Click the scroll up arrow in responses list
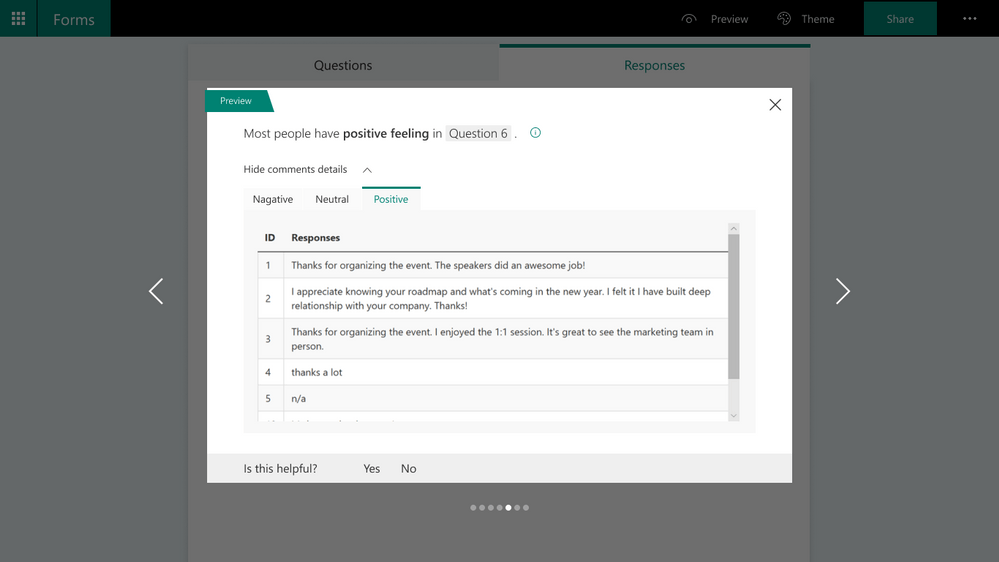Image resolution: width=999 pixels, height=562 pixels. coord(733,228)
